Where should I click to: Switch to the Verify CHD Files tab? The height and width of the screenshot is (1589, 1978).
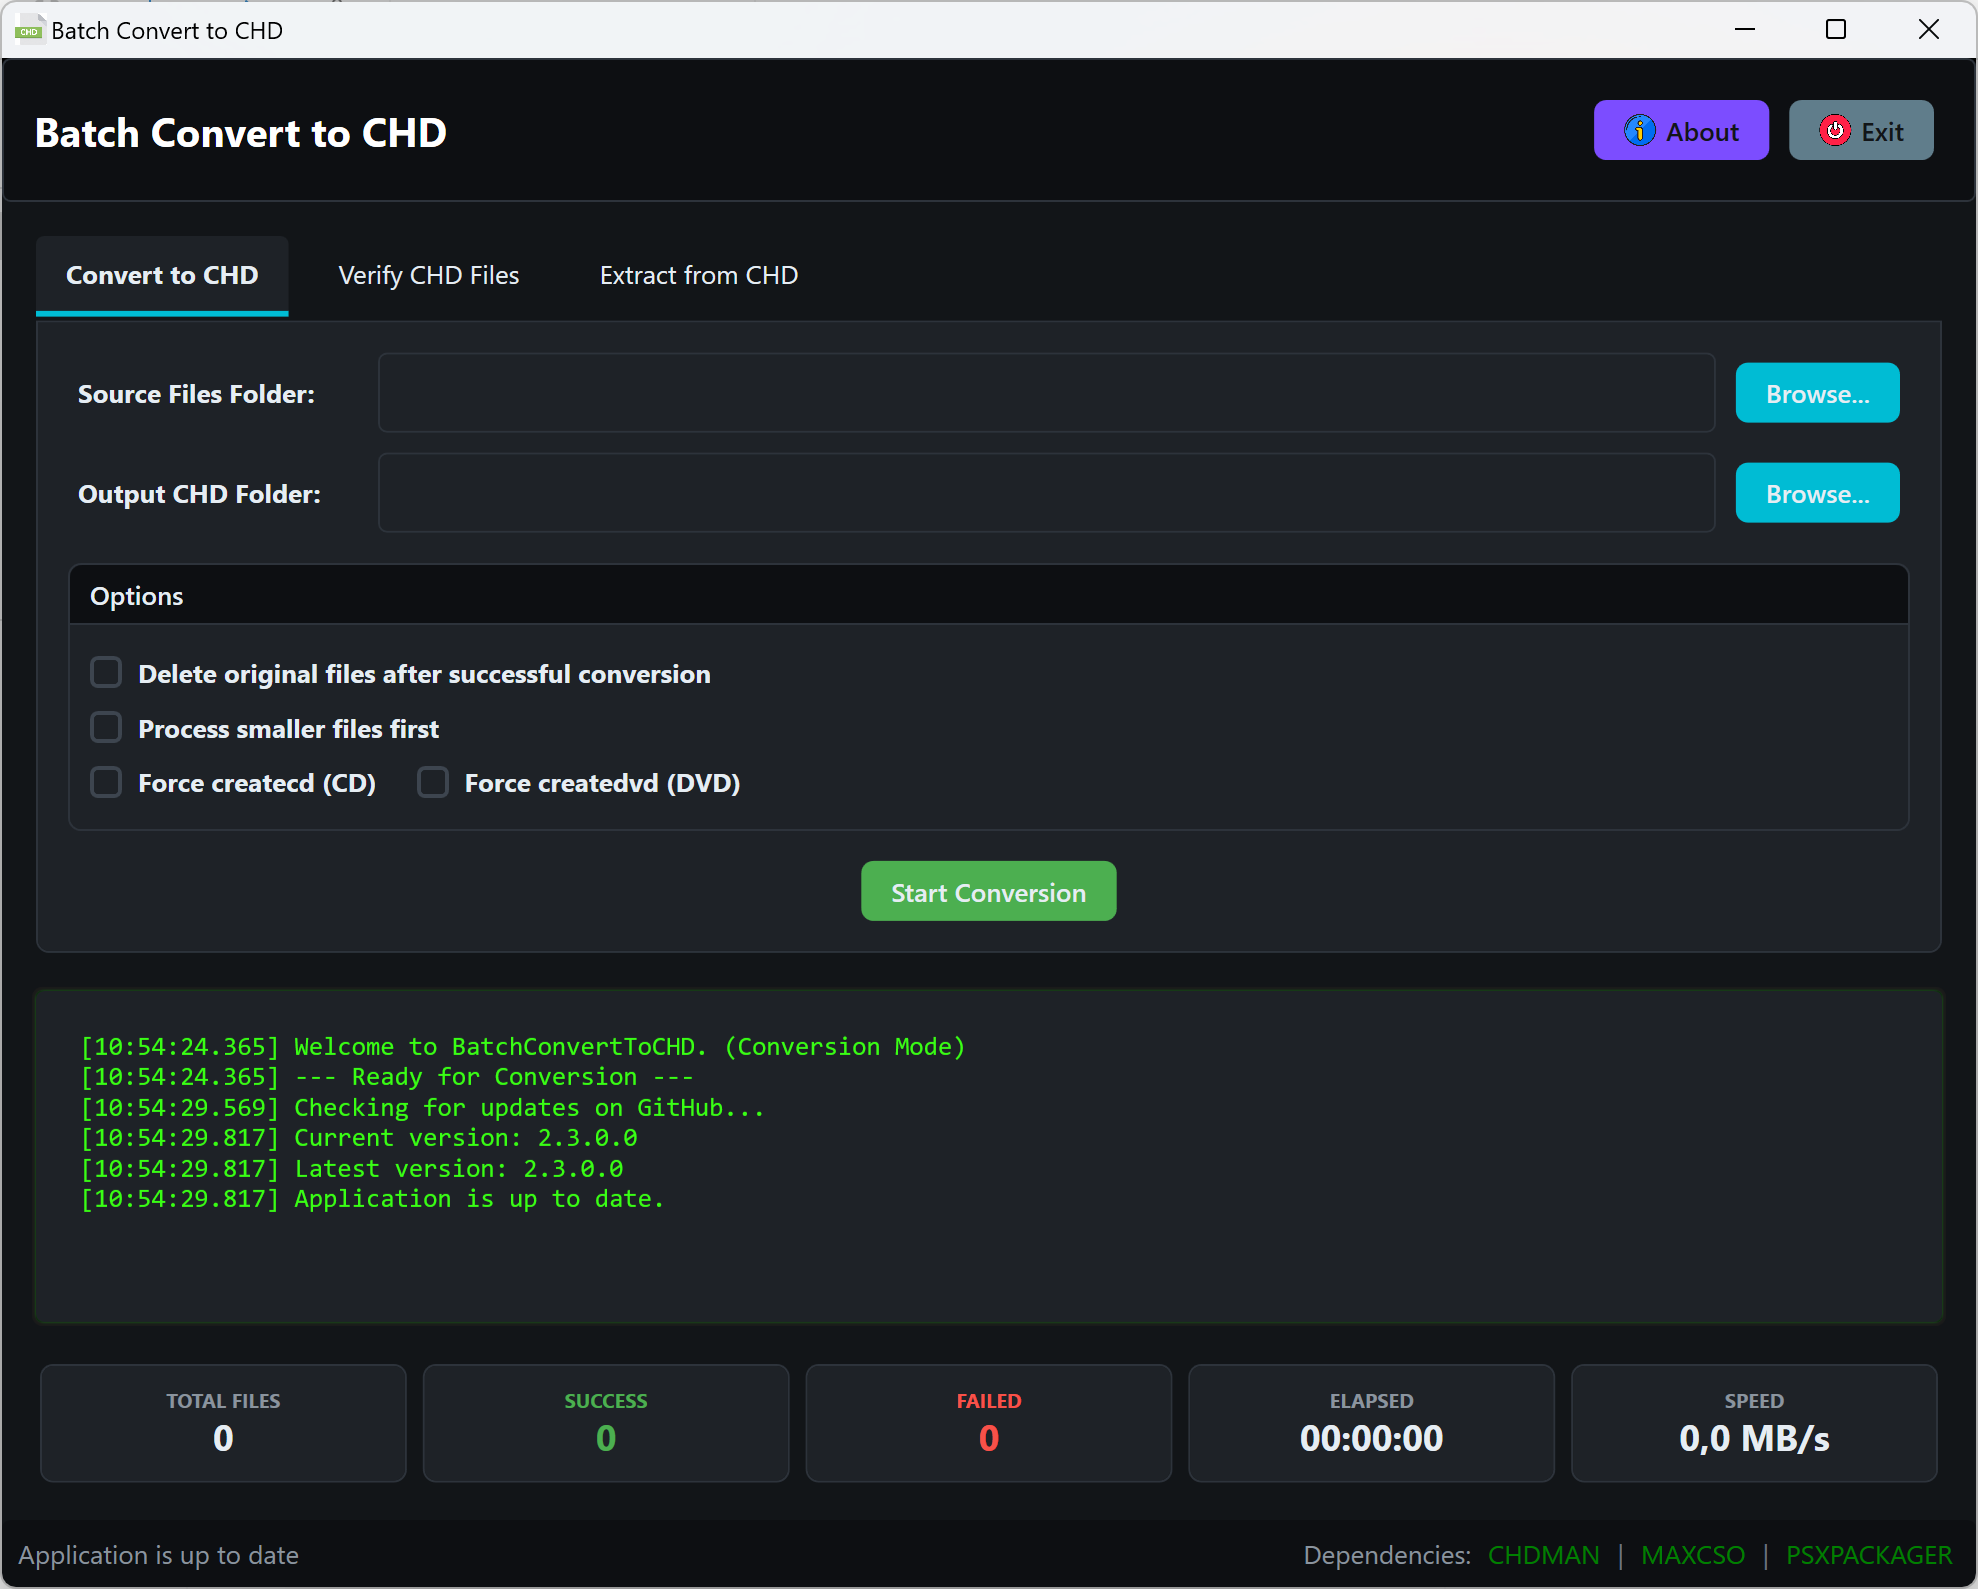coord(429,275)
